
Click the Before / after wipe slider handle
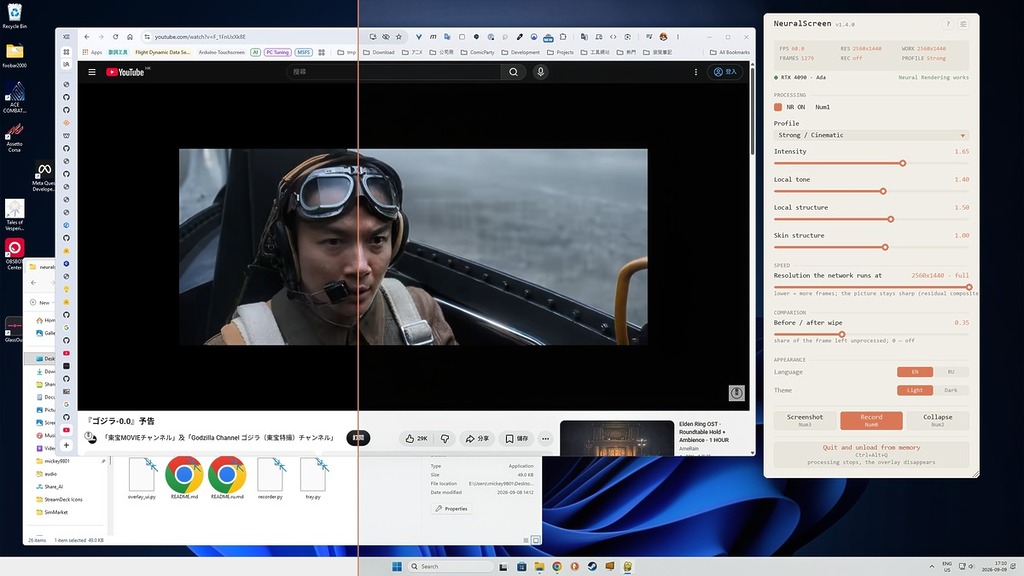tap(842, 334)
